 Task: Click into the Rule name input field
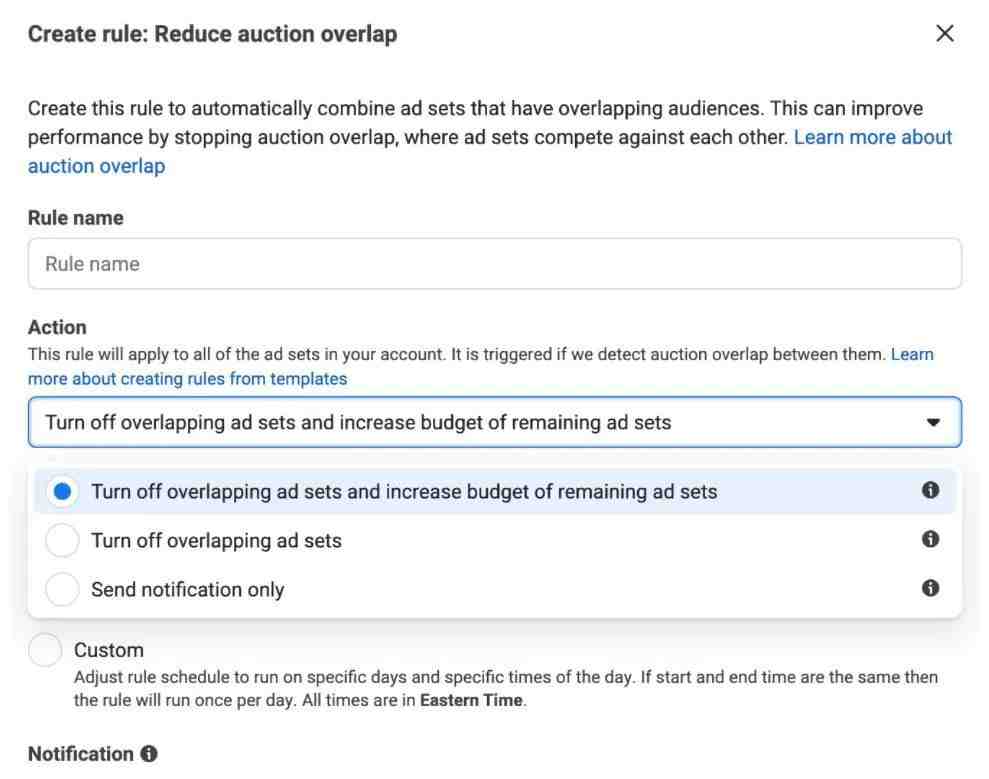(x=494, y=264)
